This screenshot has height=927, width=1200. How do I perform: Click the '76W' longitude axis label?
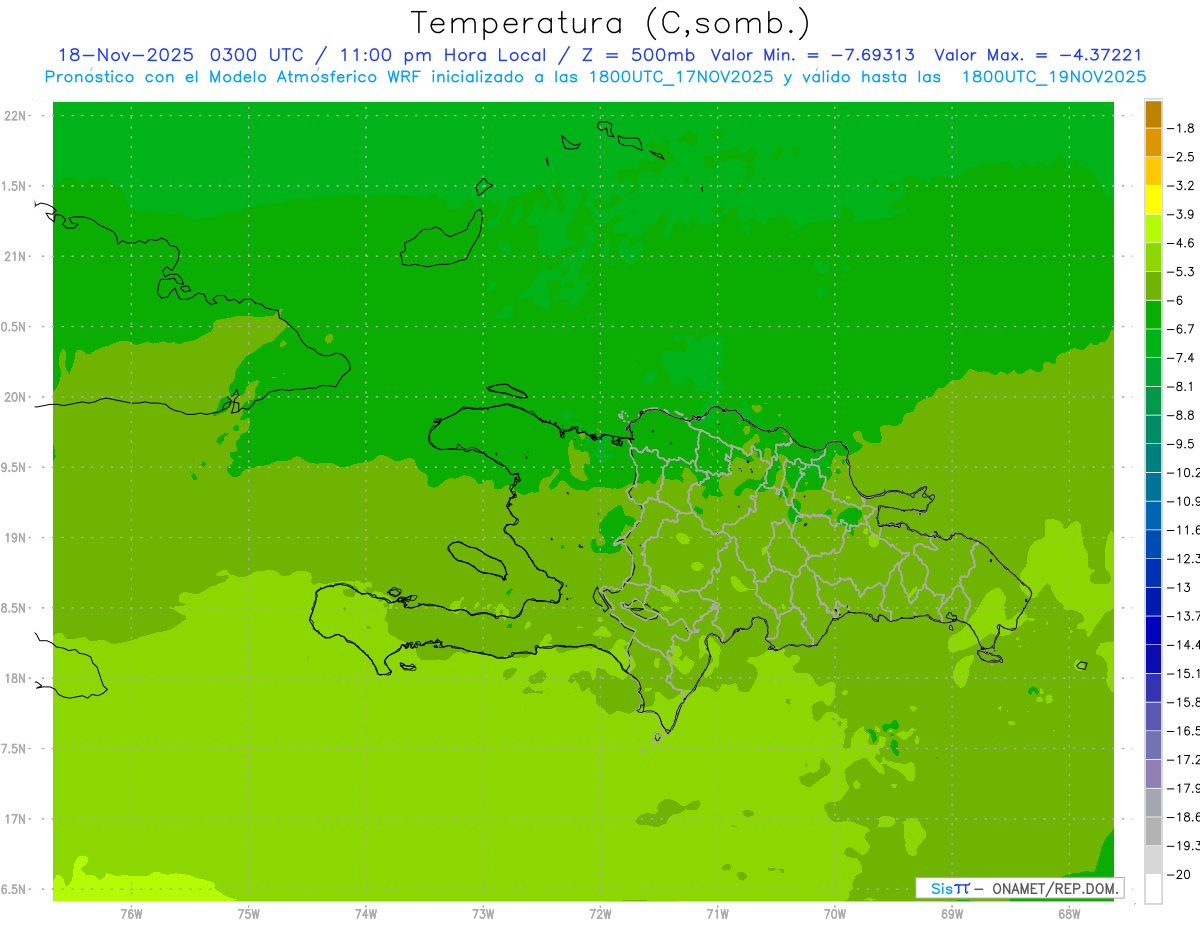[131, 913]
